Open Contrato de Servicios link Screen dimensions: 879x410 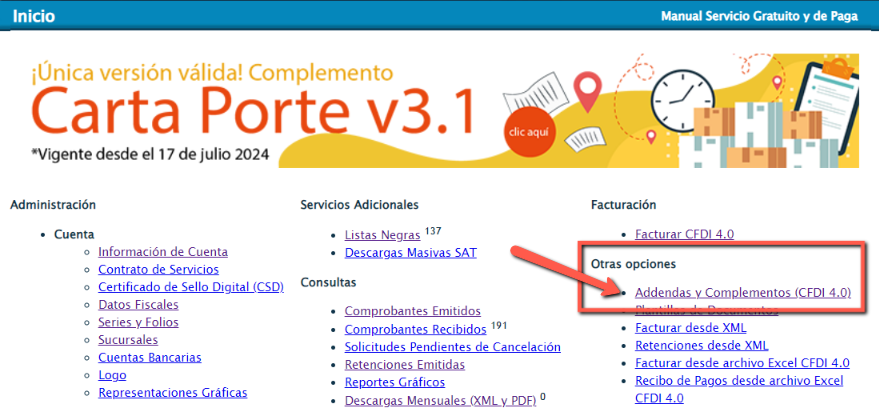point(159,269)
